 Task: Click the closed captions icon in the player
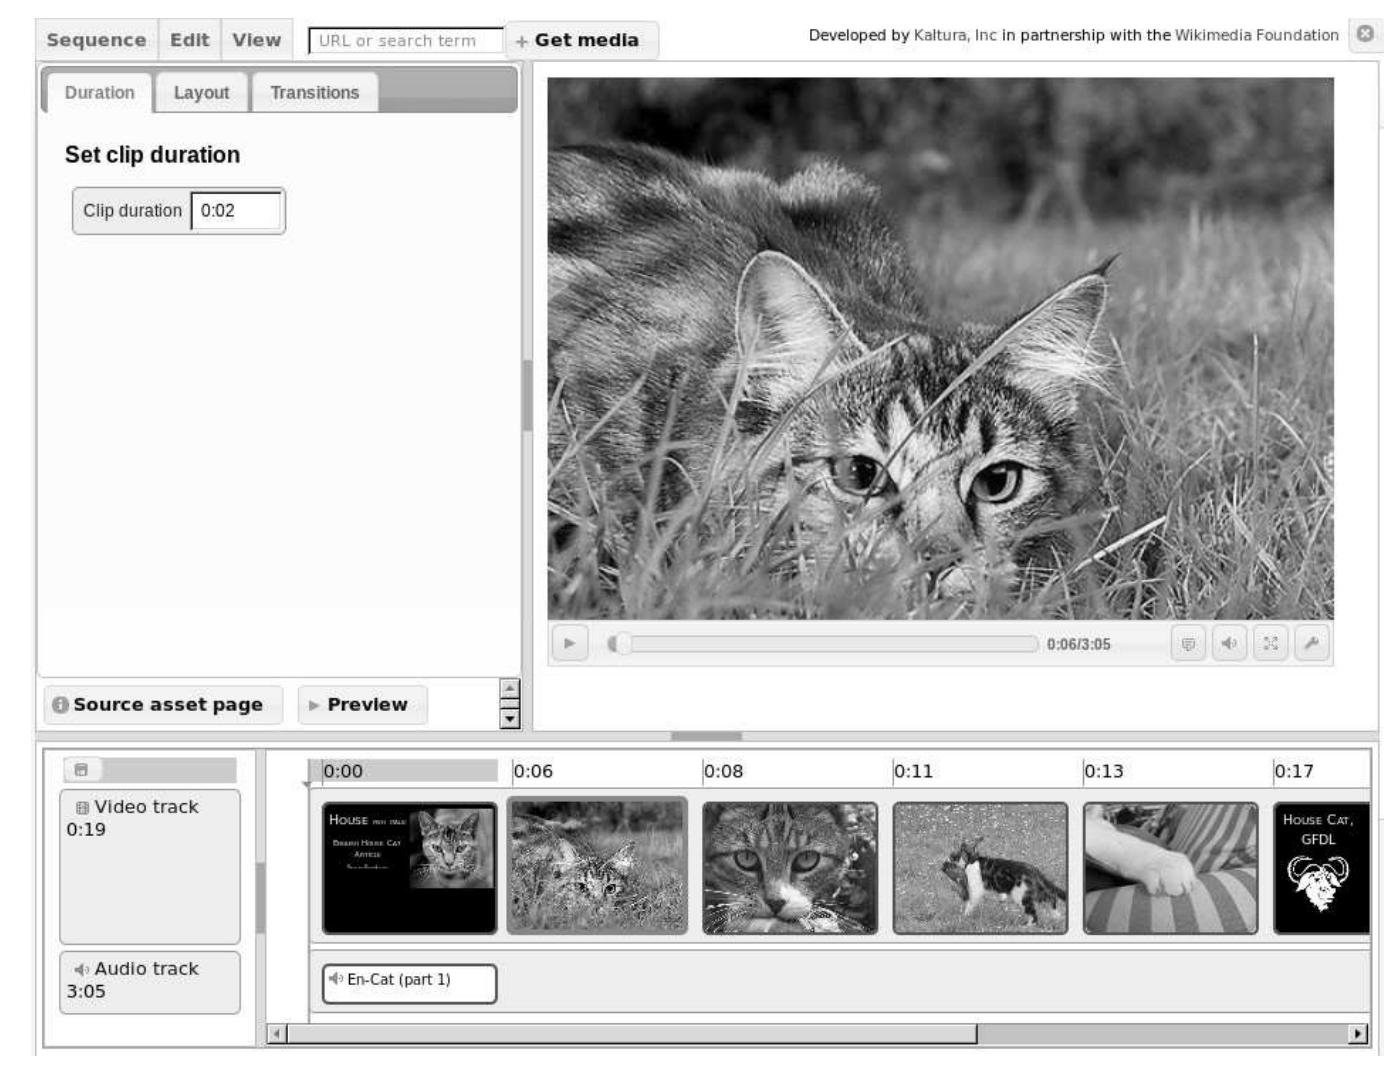pos(1186,646)
